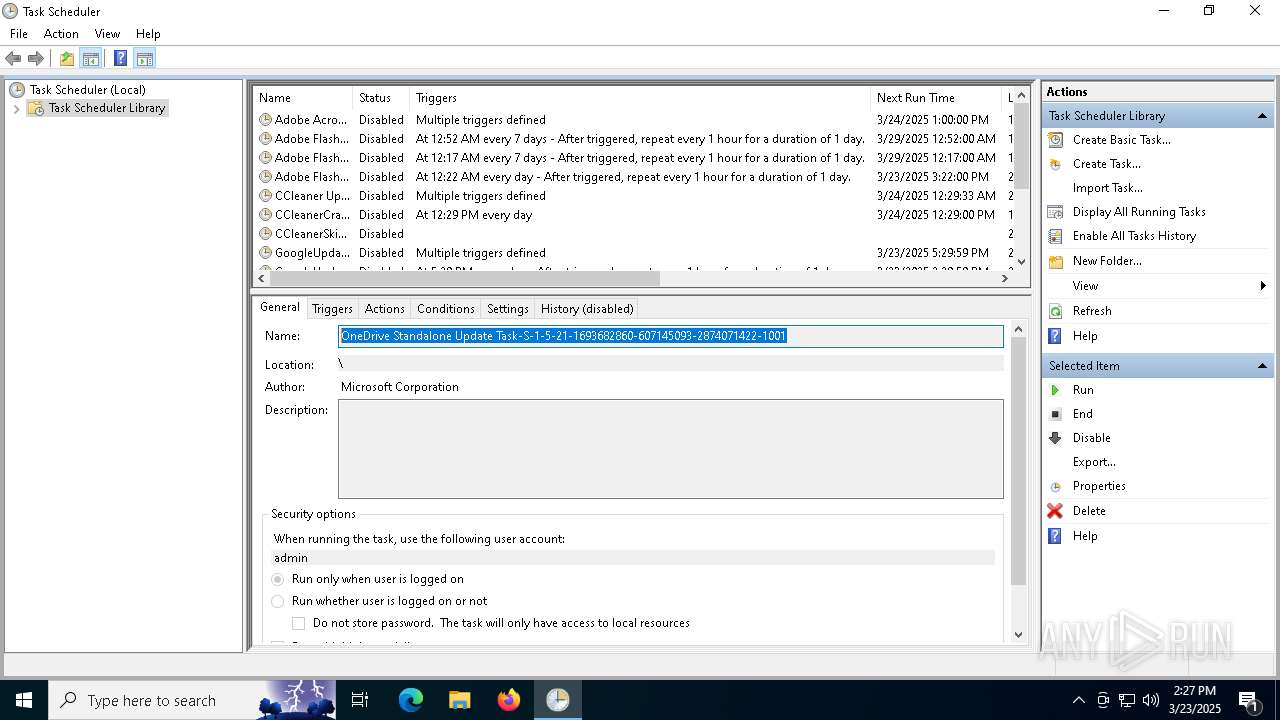
Task: Switch to the Settings tab
Action: [x=508, y=309]
